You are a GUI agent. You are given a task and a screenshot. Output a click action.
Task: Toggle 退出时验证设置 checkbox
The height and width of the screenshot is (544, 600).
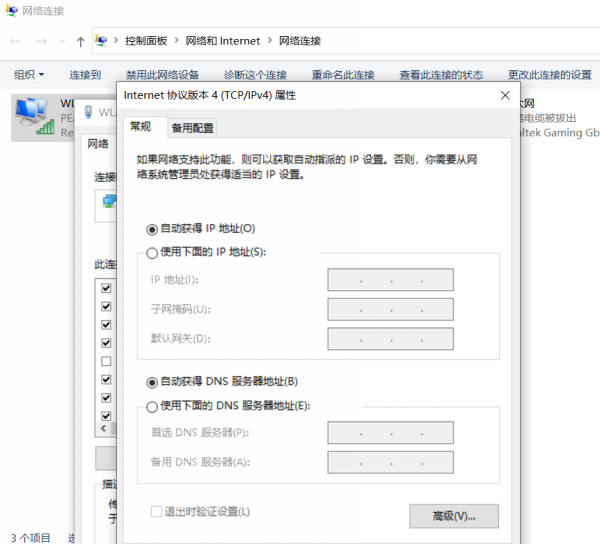(x=156, y=511)
